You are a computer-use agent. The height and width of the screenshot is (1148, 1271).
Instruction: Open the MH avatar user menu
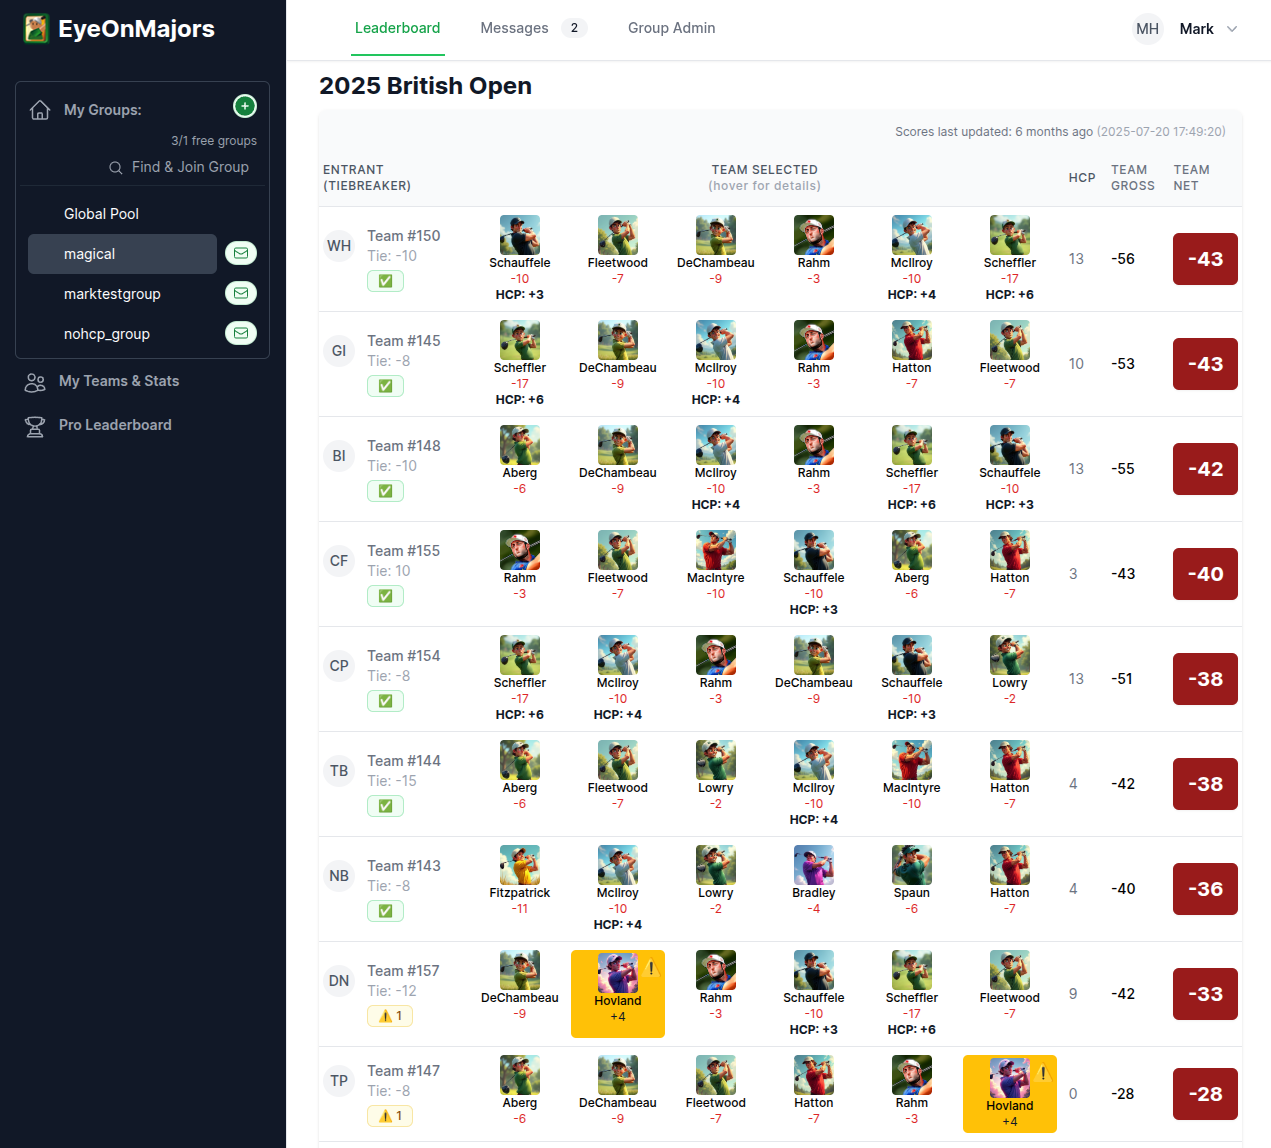point(1147,29)
